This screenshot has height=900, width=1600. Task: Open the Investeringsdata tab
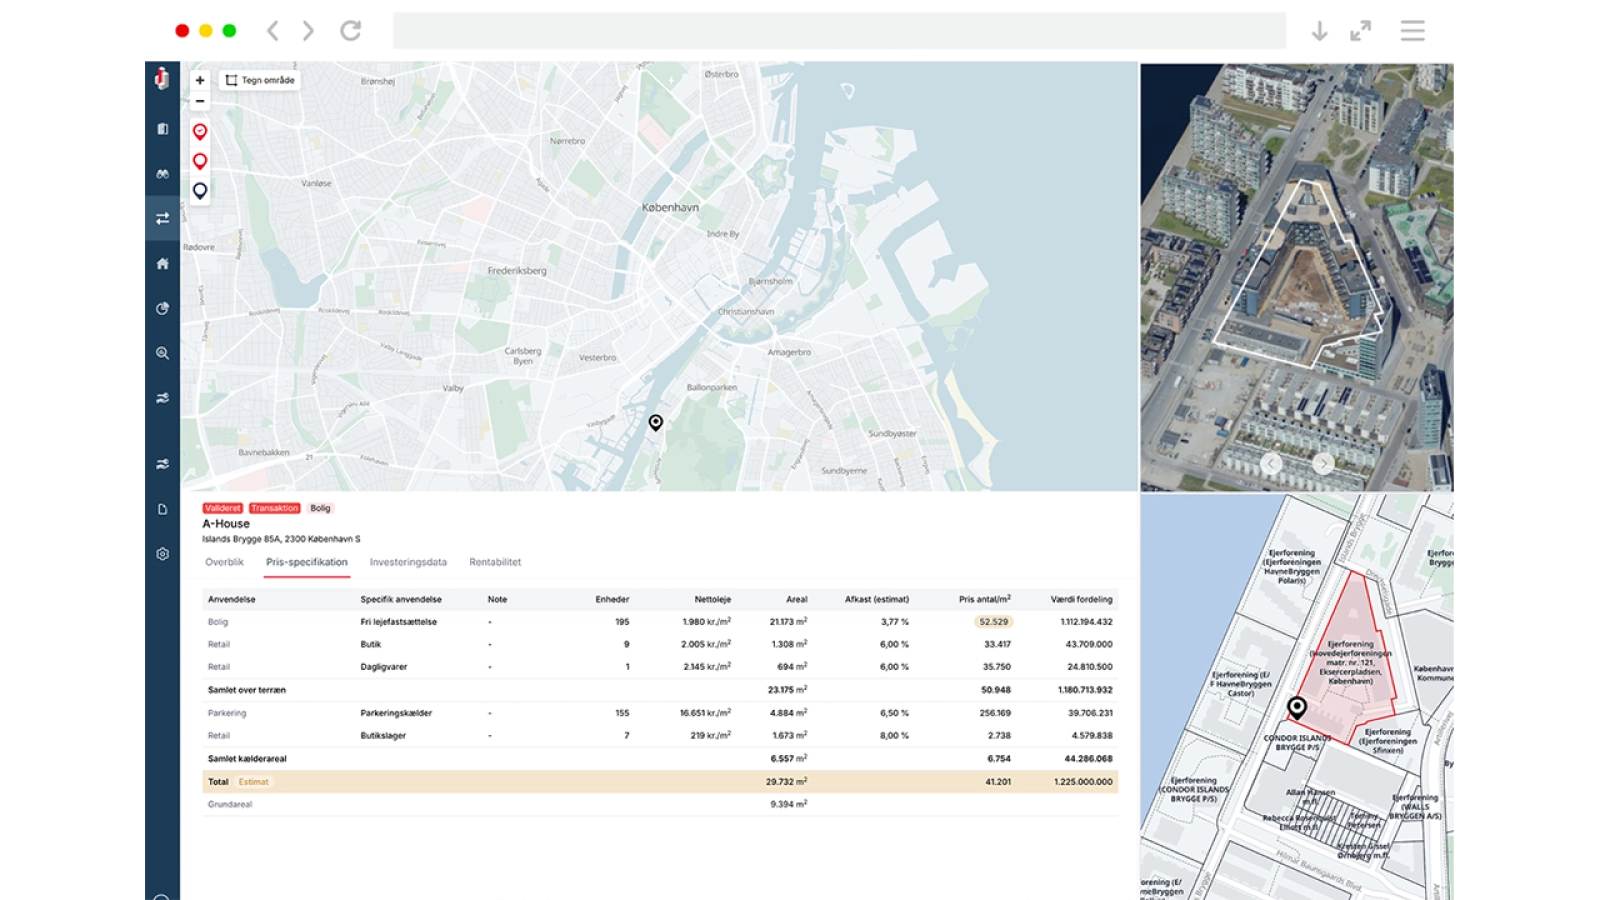tap(408, 562)
